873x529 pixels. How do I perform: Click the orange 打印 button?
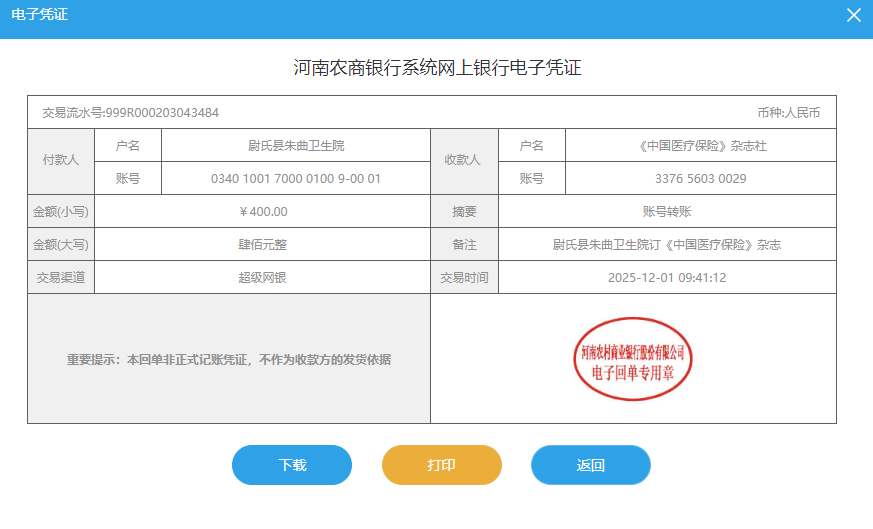click(x=441, y=465)
